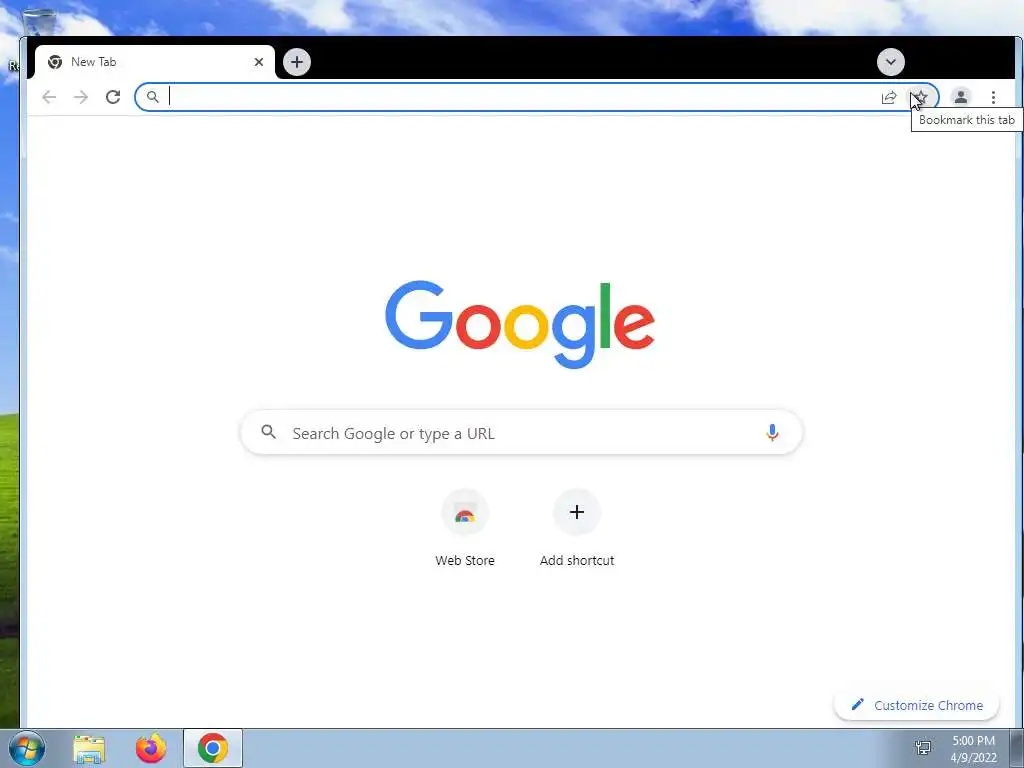This screenshot has width=1024, height=768.
Task: Click the share this page icon
Action: [x=889, y=97]
